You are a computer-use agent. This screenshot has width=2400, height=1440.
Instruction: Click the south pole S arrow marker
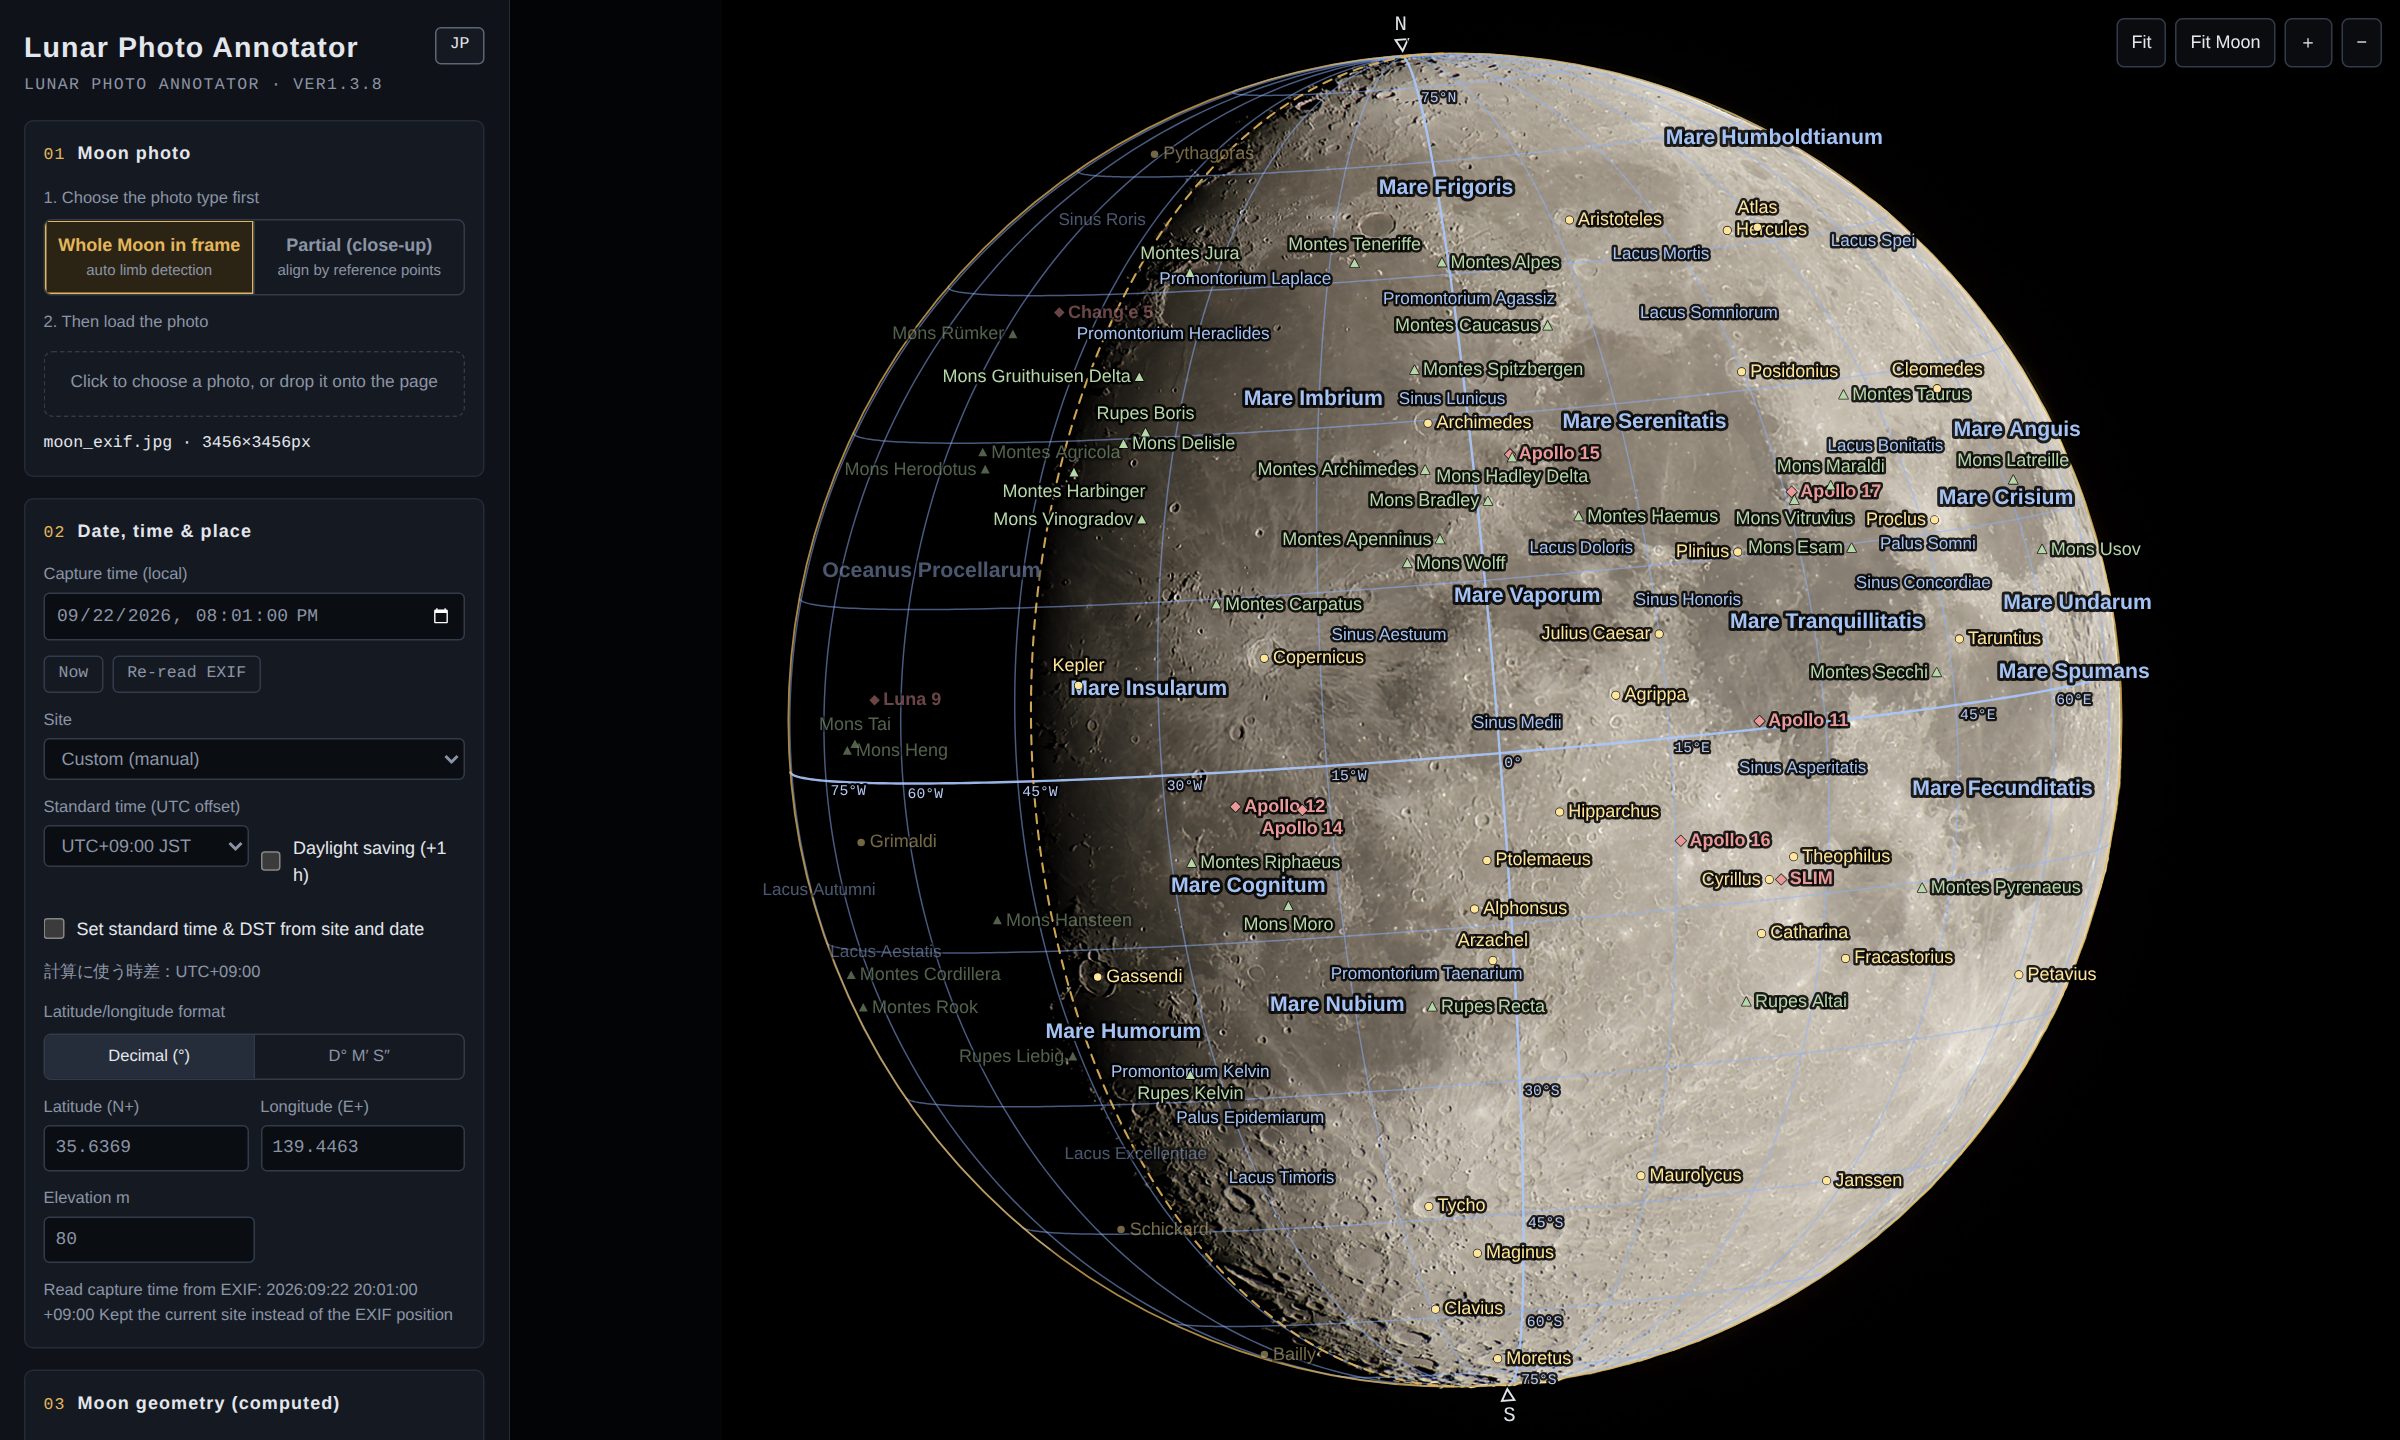(x=1508, y=1395)
